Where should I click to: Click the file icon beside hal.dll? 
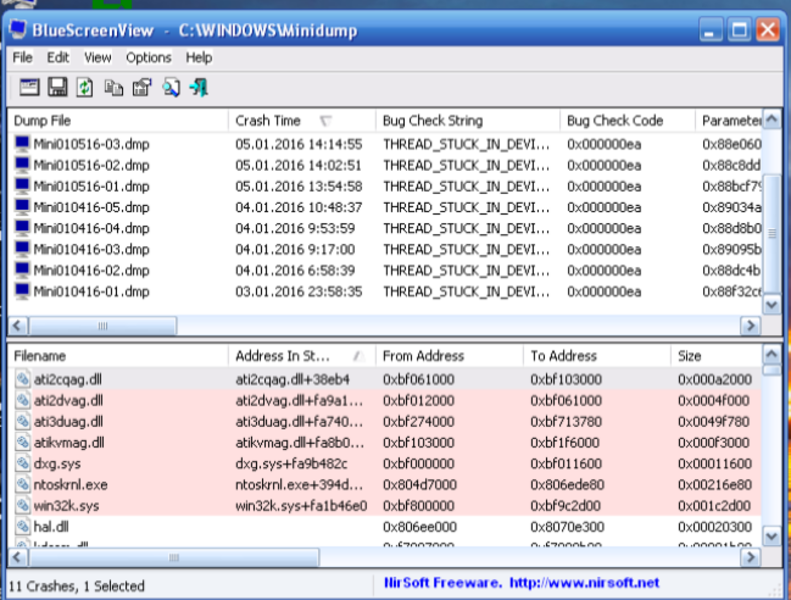[x=22, y=527]
